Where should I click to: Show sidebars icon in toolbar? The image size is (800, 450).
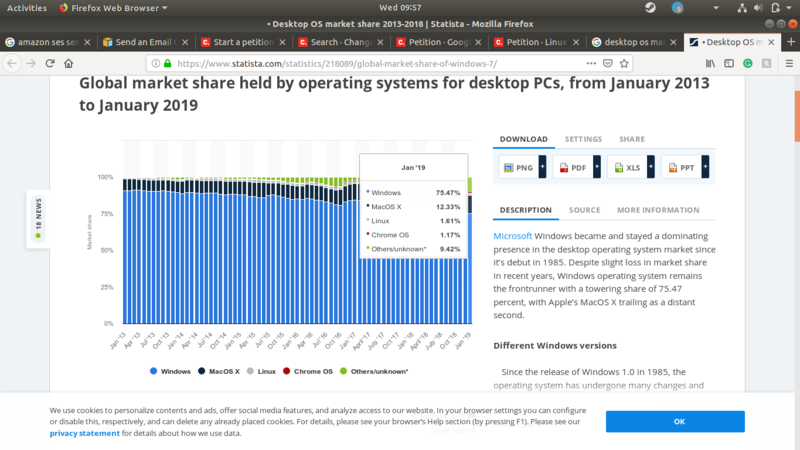click(x=729, y=64)
